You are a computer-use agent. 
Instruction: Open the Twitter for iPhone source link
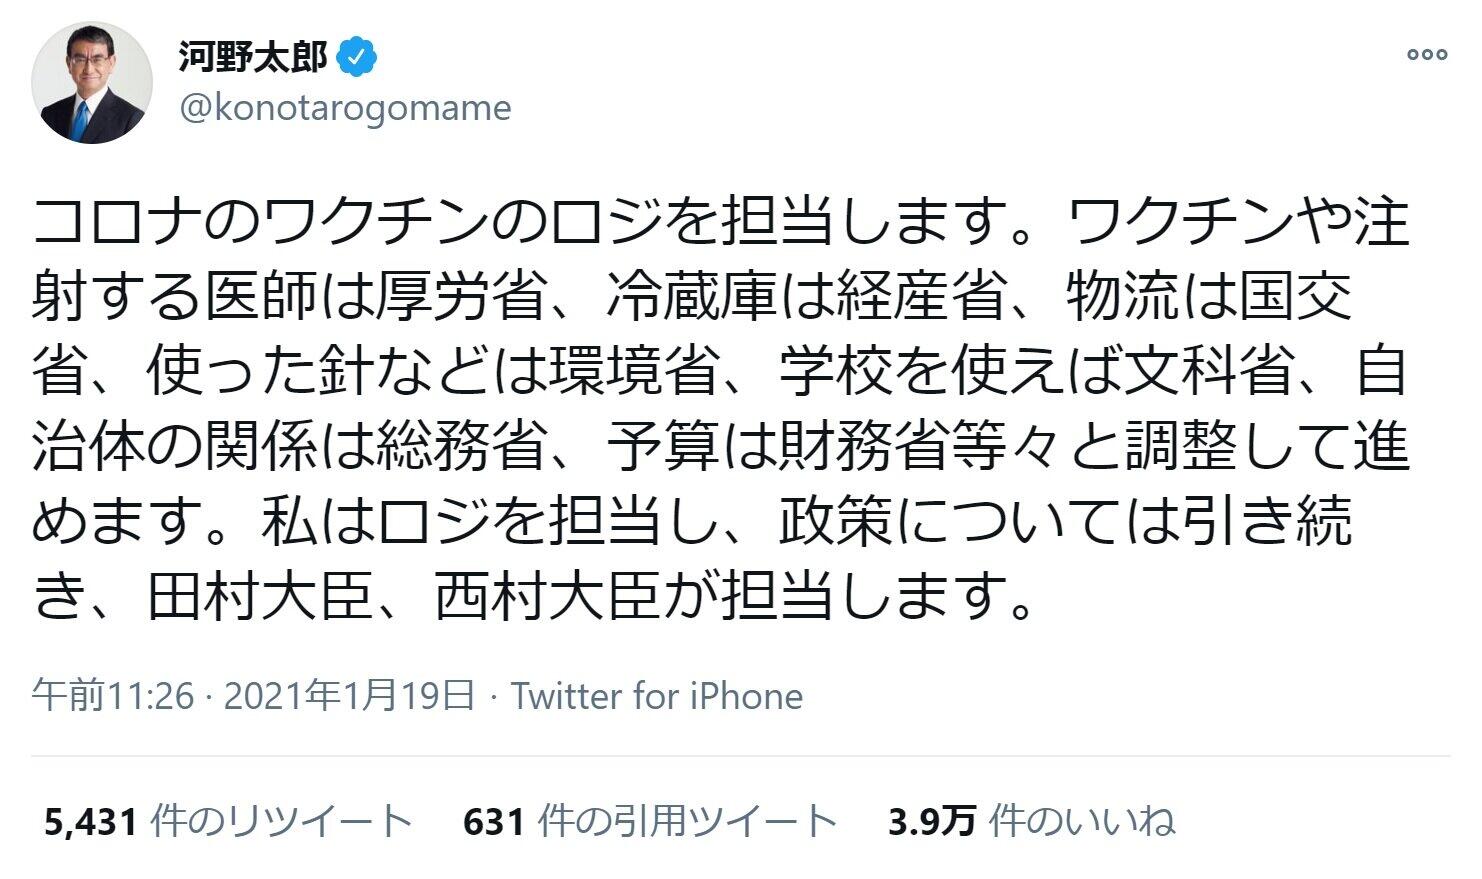tap(657, 696)
